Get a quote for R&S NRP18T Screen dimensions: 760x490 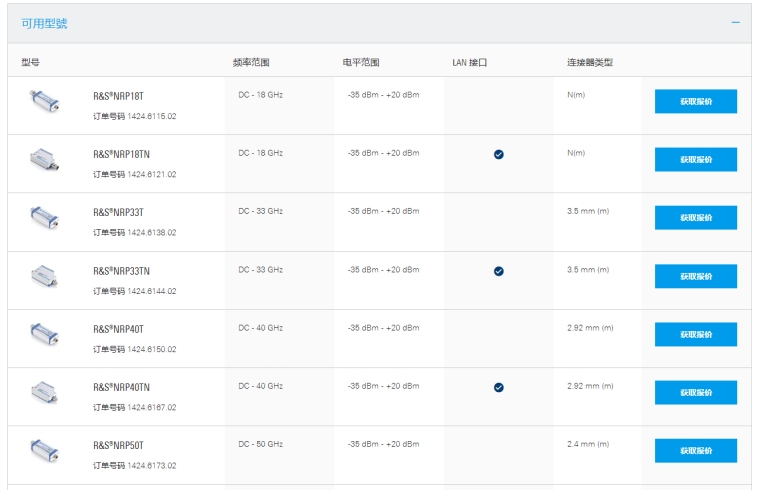point(695,101)
